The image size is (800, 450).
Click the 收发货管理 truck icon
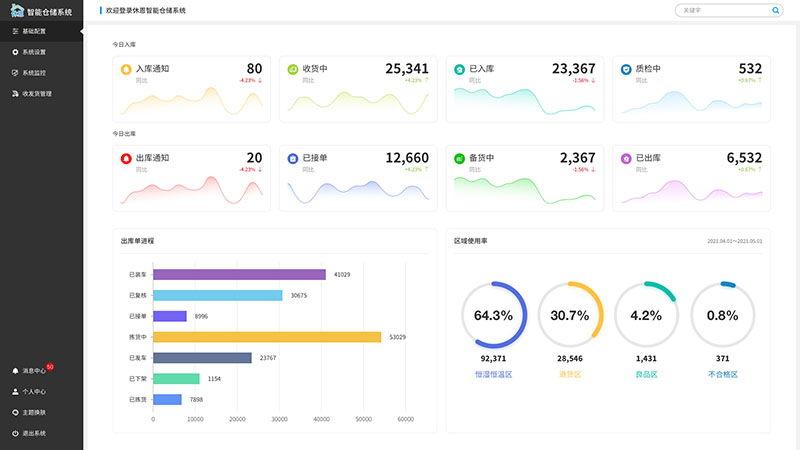click(15, 94)
